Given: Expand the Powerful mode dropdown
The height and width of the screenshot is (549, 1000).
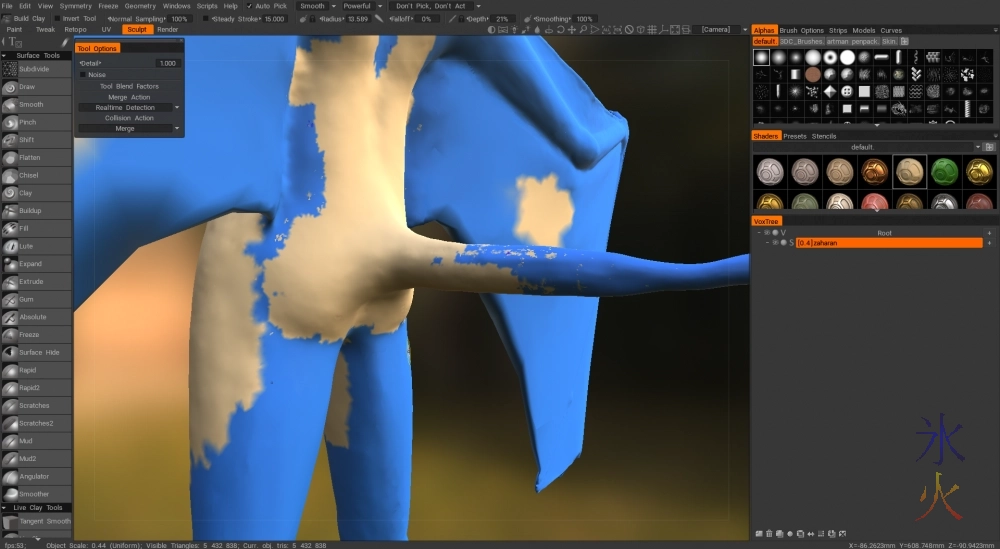Looking at the screenshot, I should 363,6.
